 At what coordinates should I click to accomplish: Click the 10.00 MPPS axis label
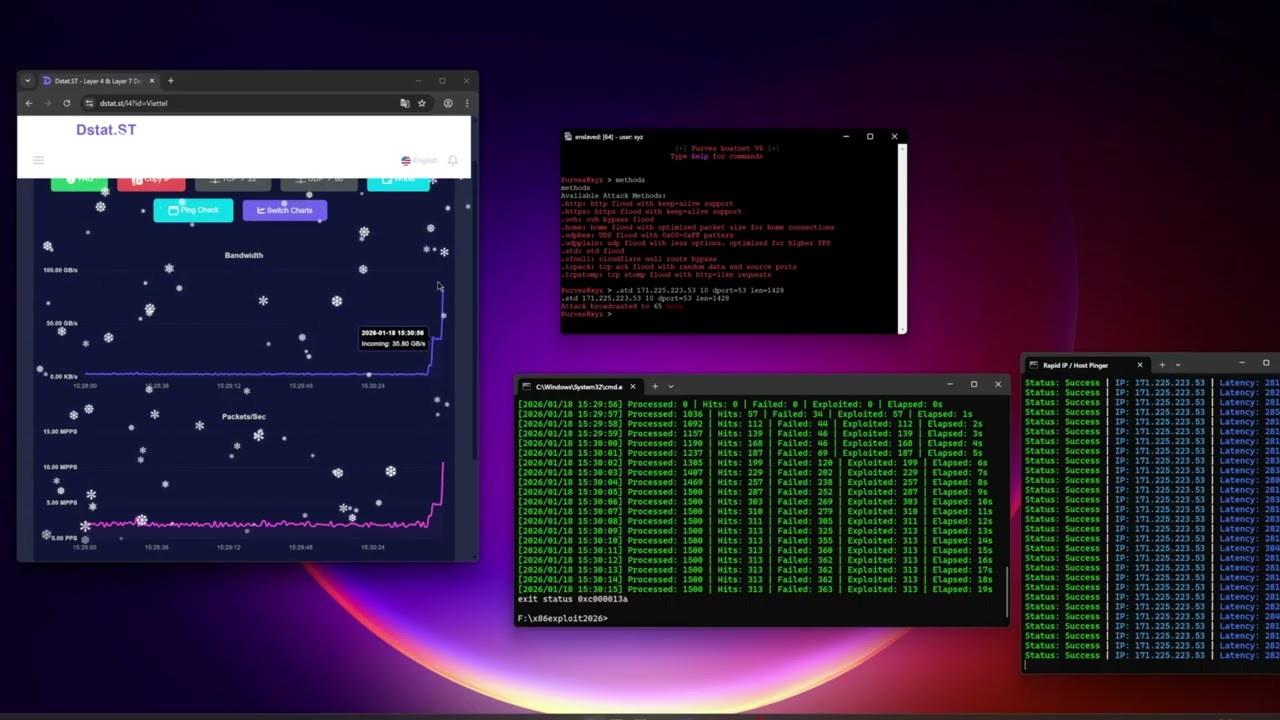pos(60,467)
